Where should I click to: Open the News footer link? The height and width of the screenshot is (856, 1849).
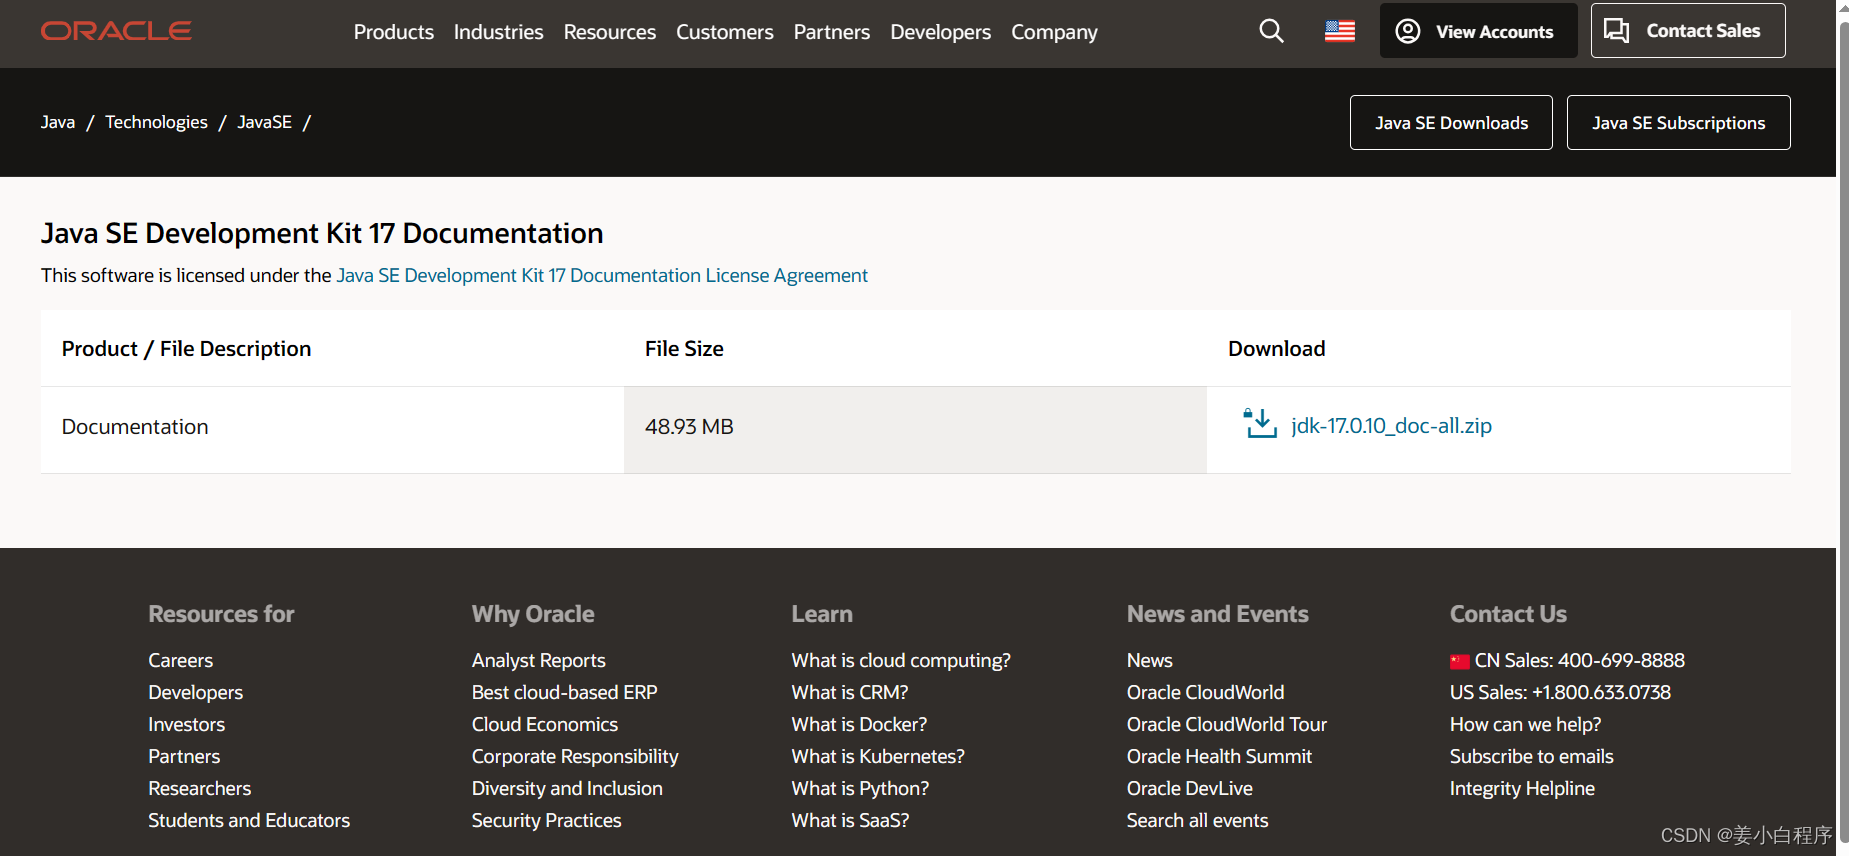(x=1150, y=660)
